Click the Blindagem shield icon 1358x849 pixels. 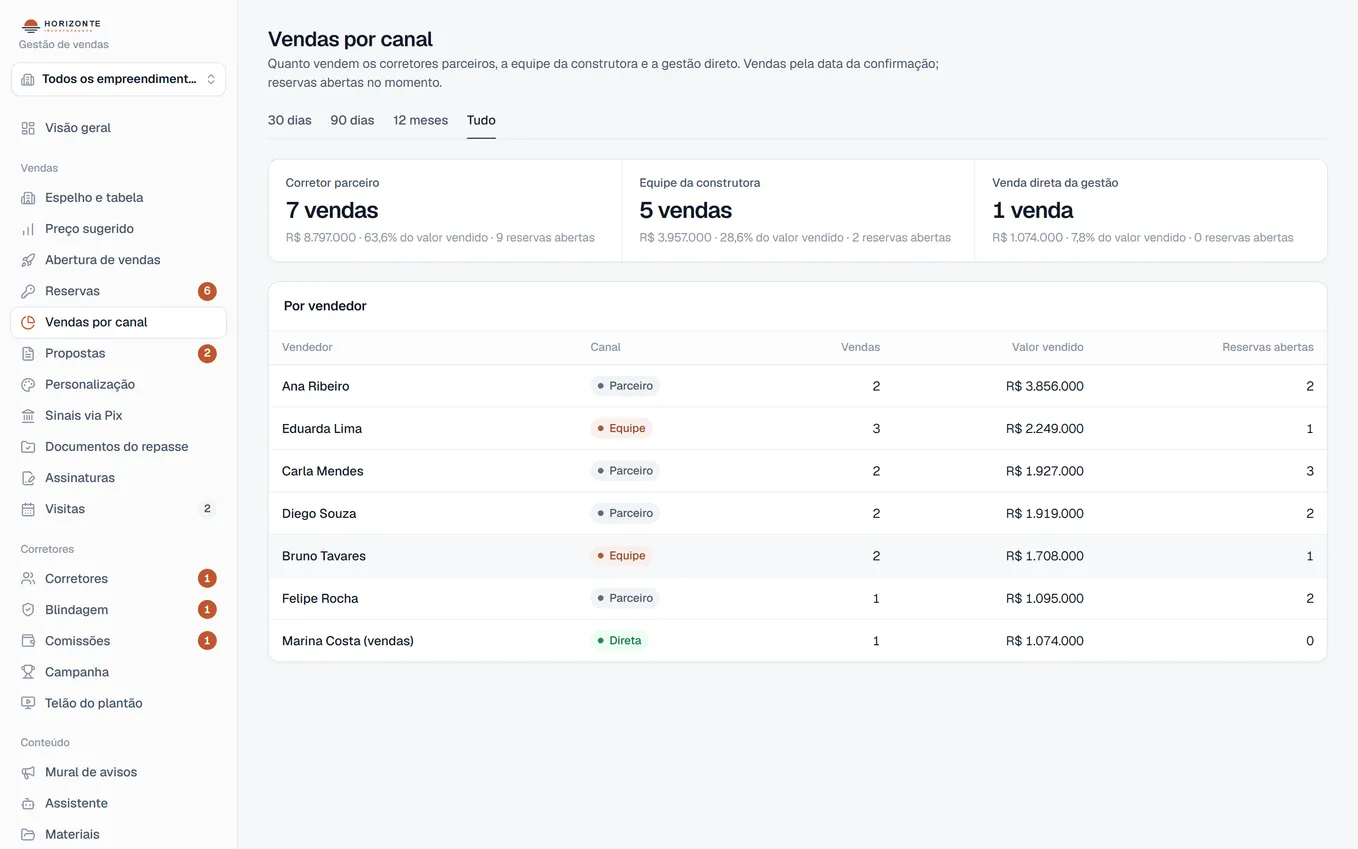pyautogui.click(x=28, y=610)
